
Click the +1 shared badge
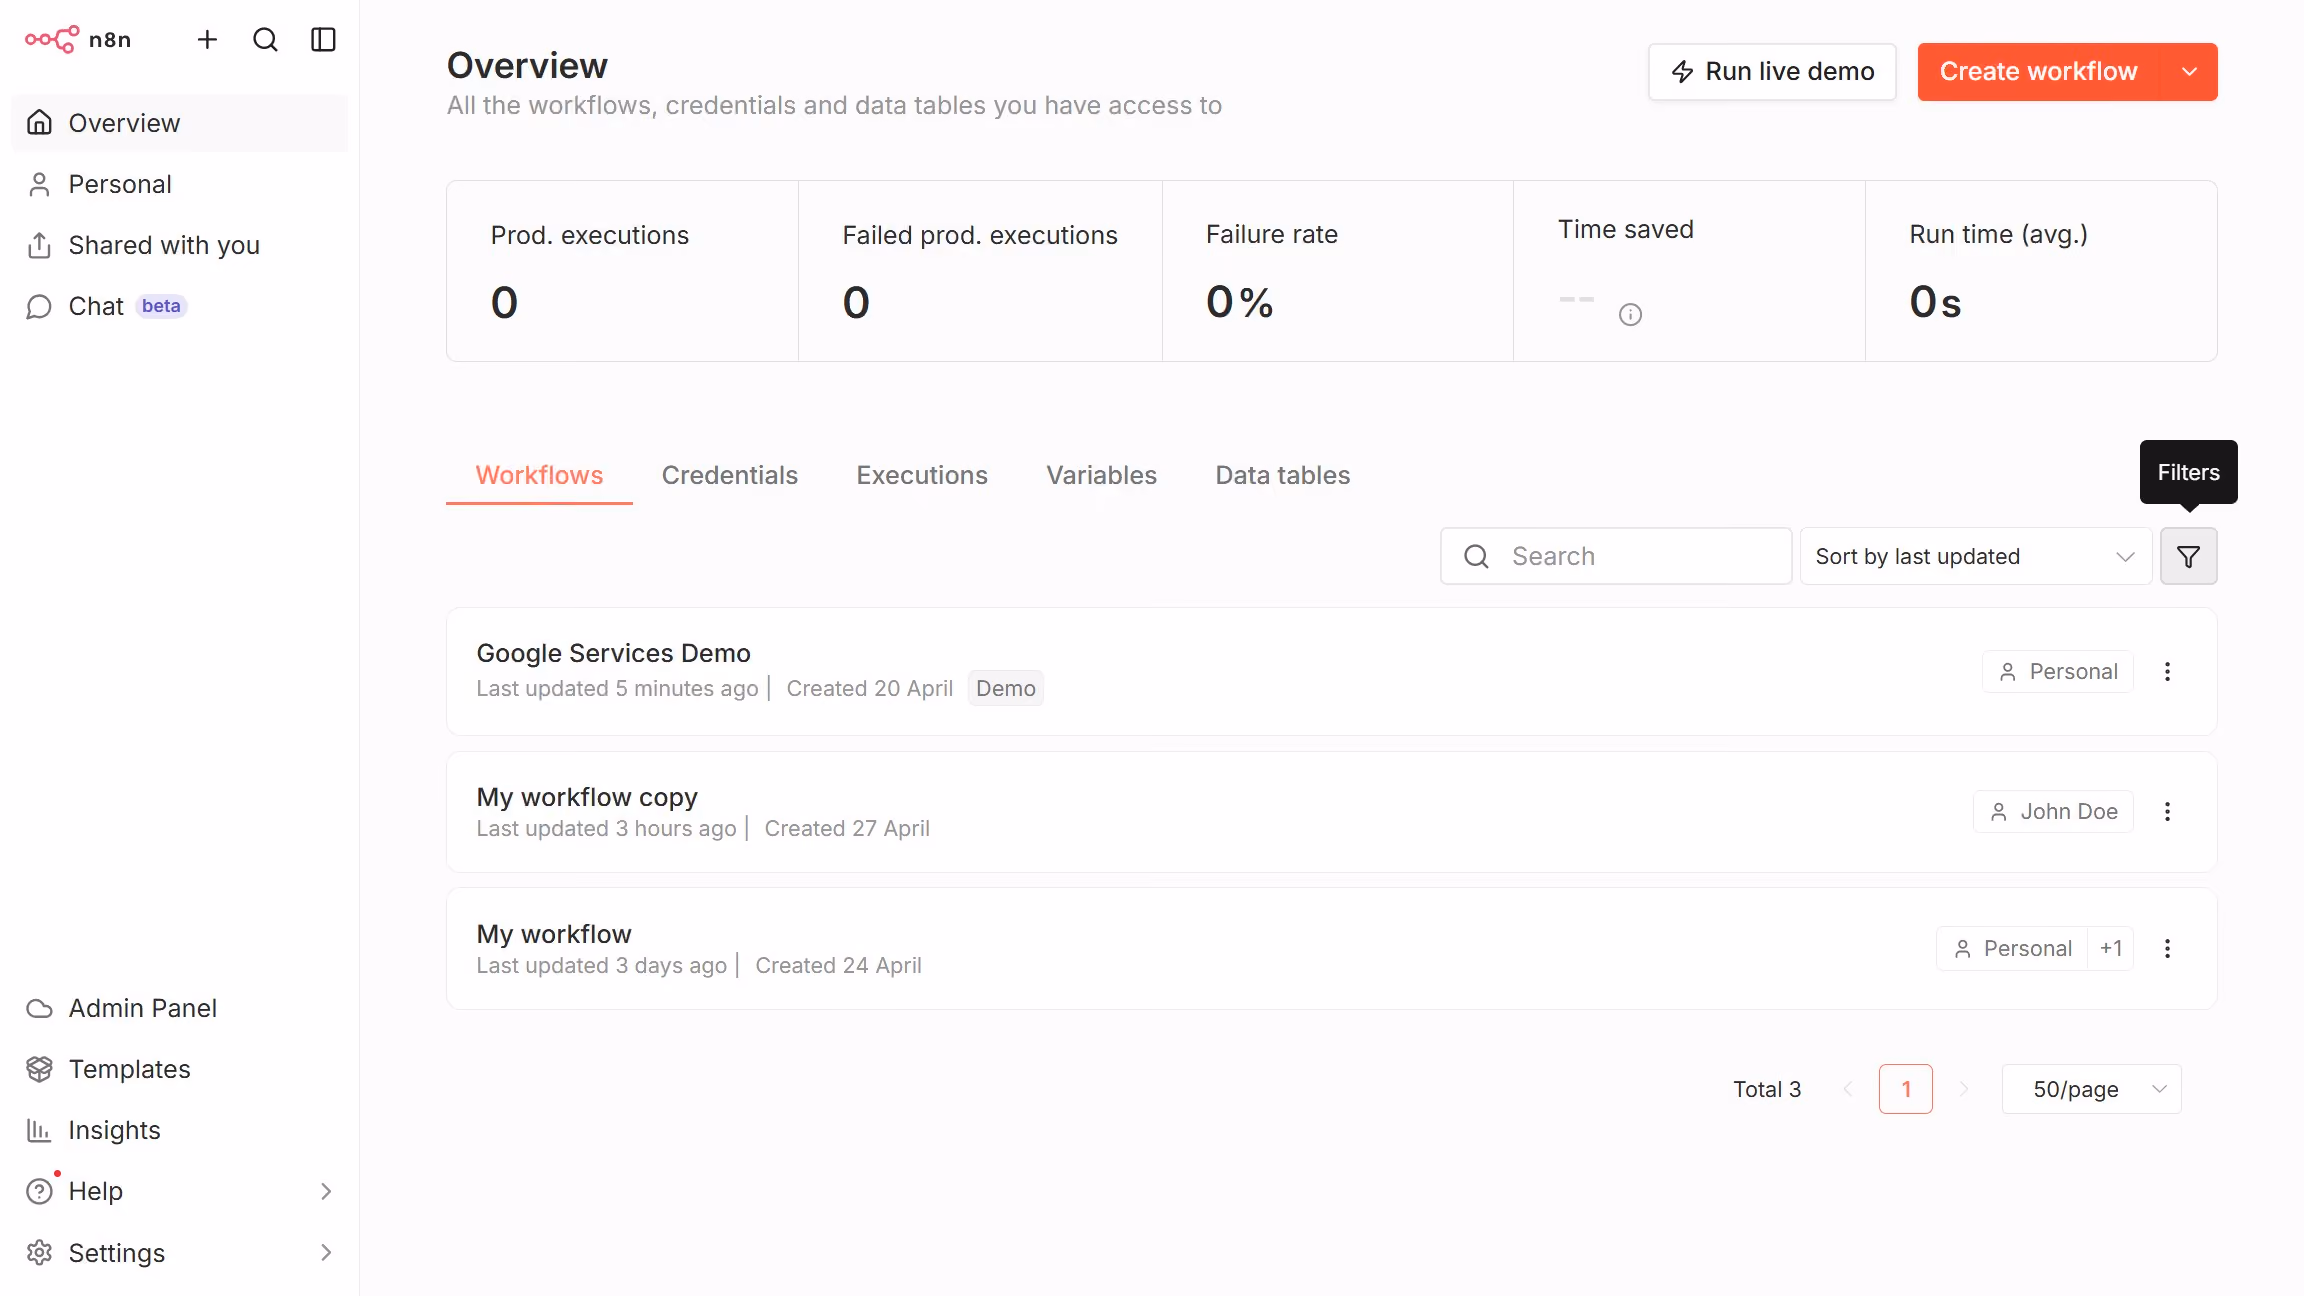(2111, 949)
